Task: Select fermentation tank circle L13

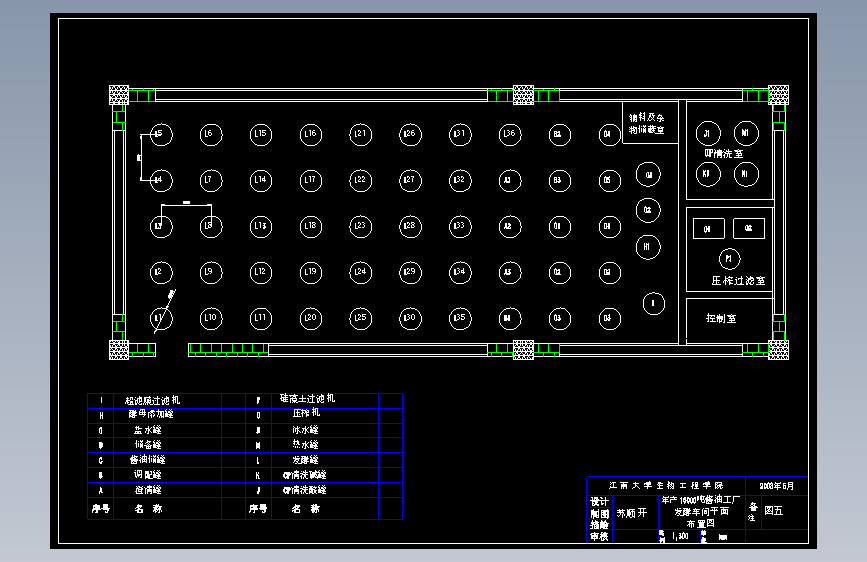Action: click(x=260, y=226)
